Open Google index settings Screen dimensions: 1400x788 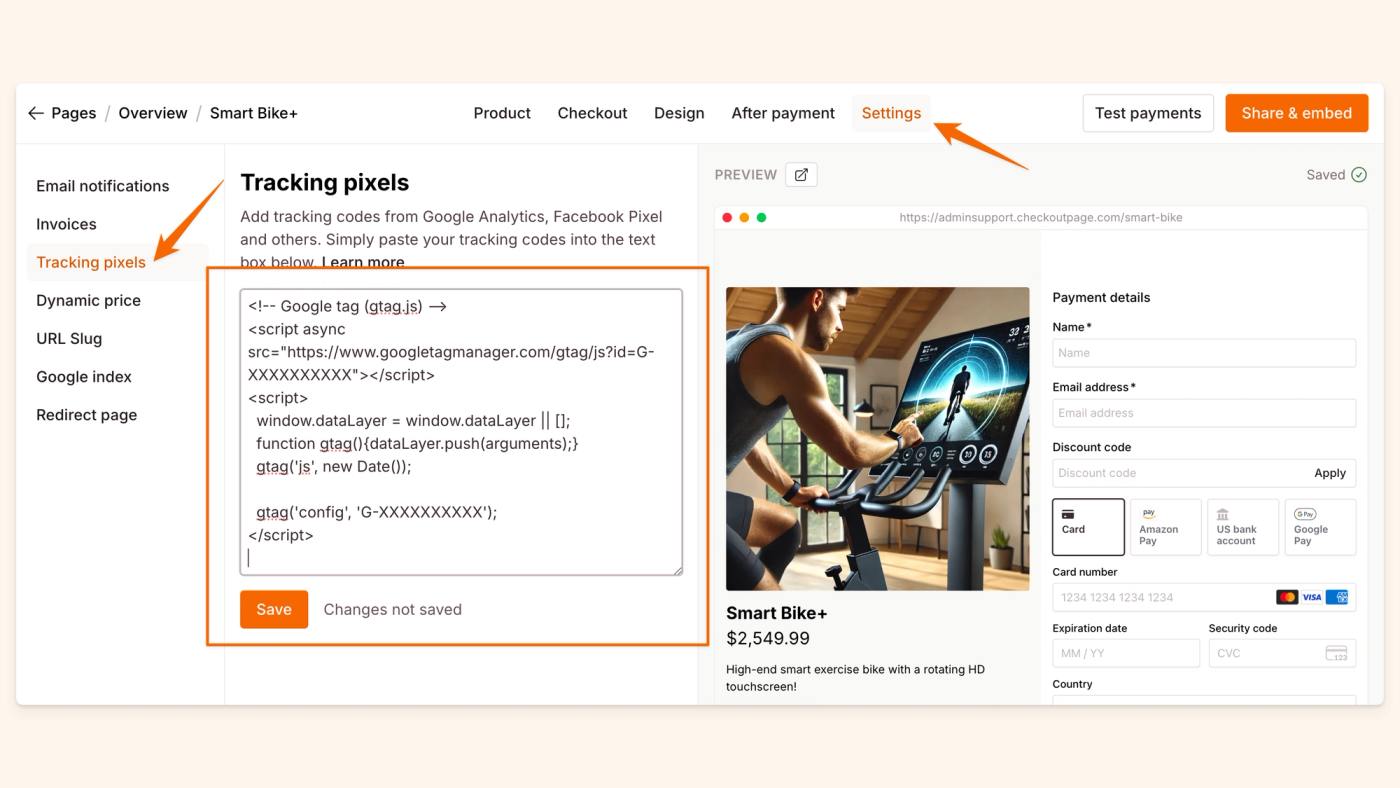pyautogui.click(x=84, y=377)
